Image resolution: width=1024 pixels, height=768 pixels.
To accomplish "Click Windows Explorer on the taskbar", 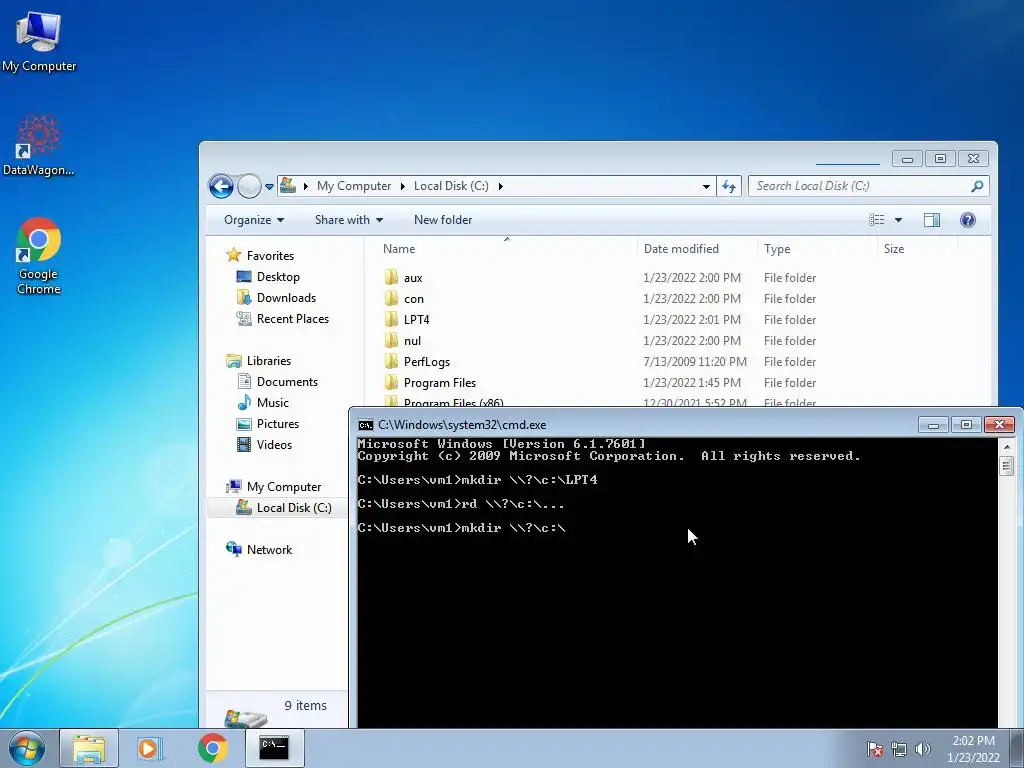I will (89, 748).
